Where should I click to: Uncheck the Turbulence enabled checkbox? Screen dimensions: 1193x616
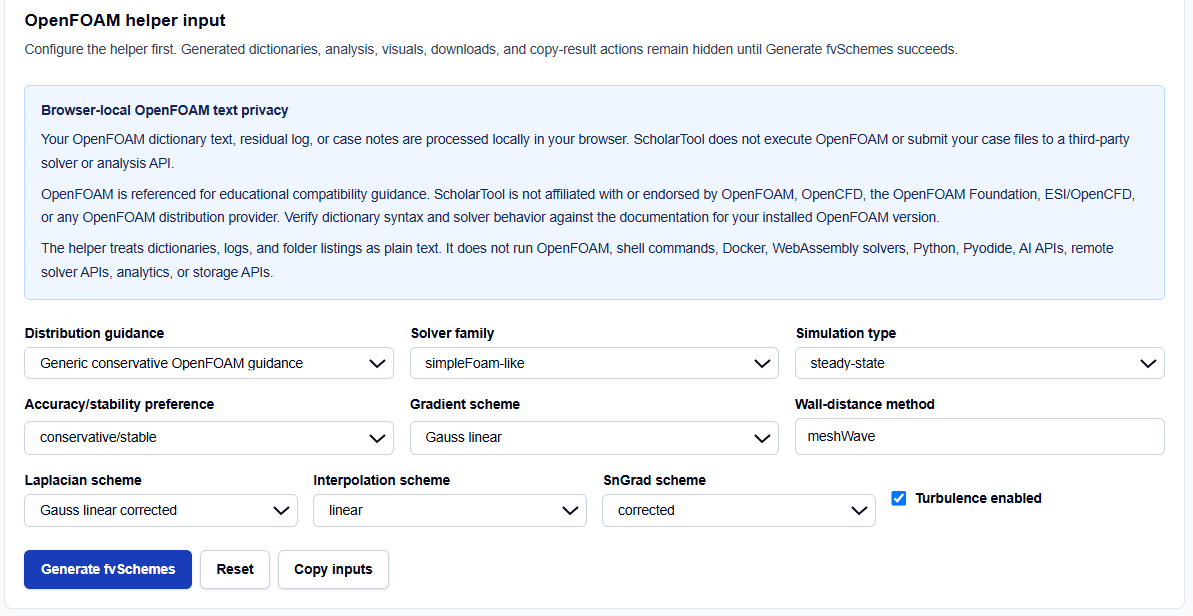899,498
